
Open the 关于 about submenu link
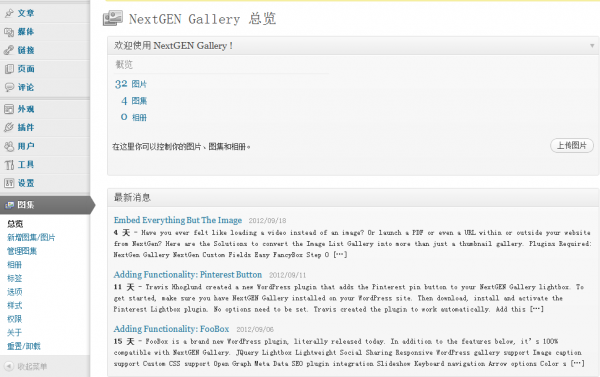pos(15,333)
